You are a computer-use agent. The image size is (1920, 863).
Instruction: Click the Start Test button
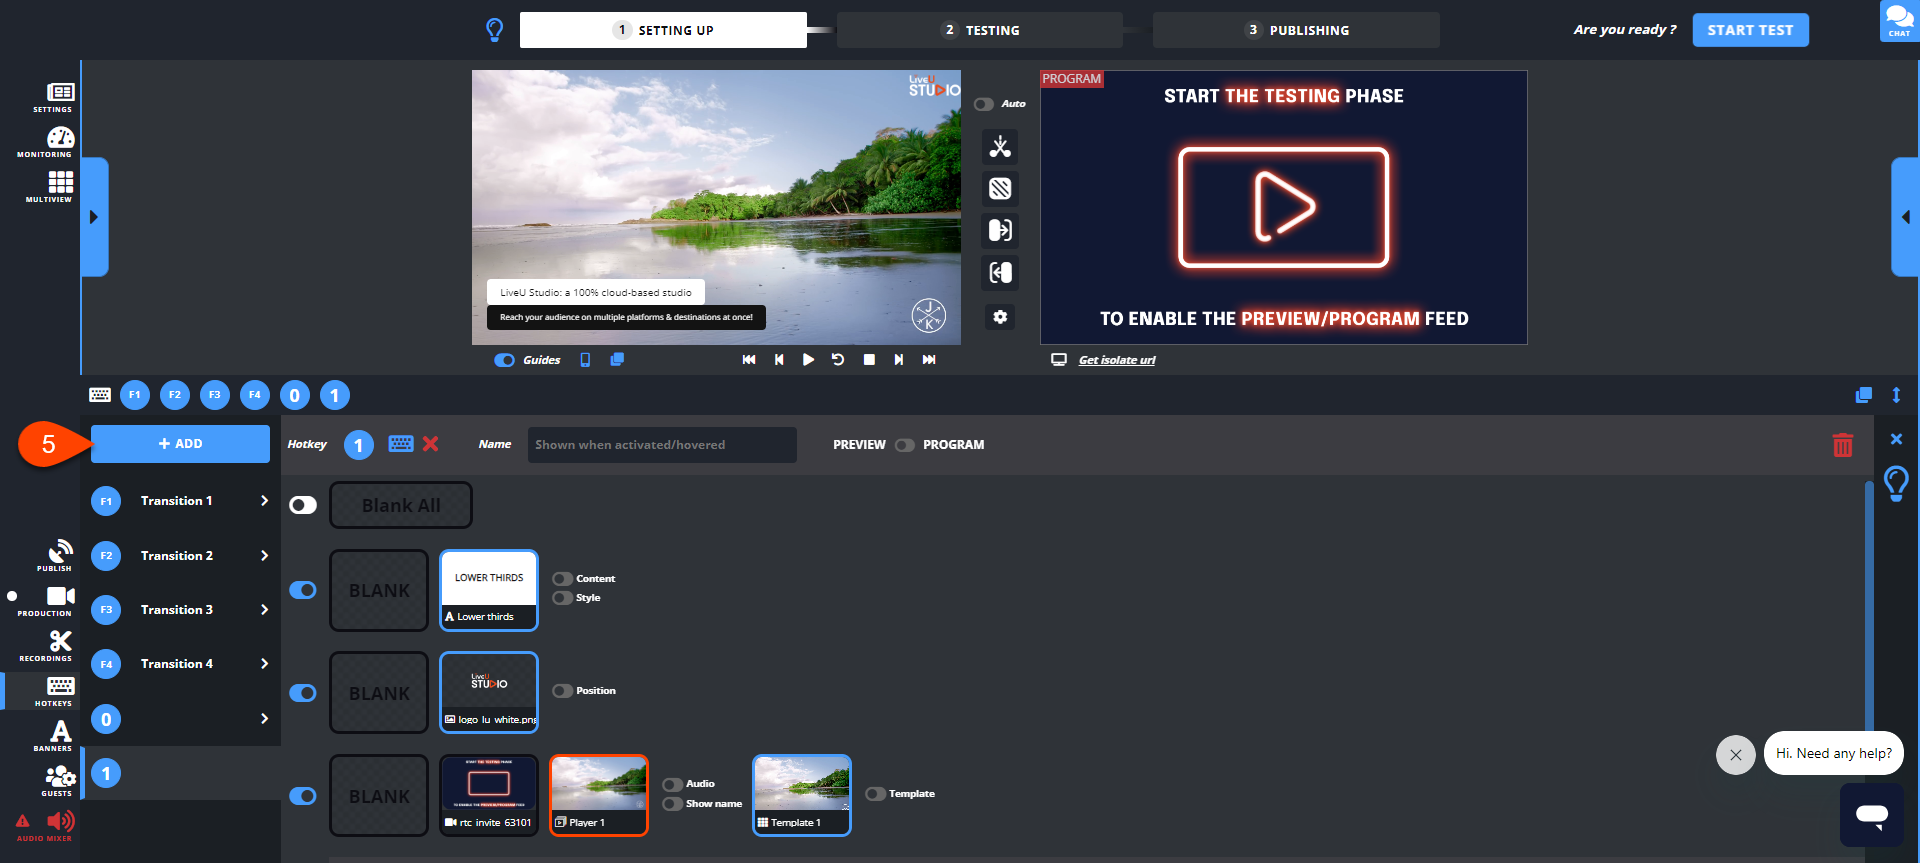1750,30
